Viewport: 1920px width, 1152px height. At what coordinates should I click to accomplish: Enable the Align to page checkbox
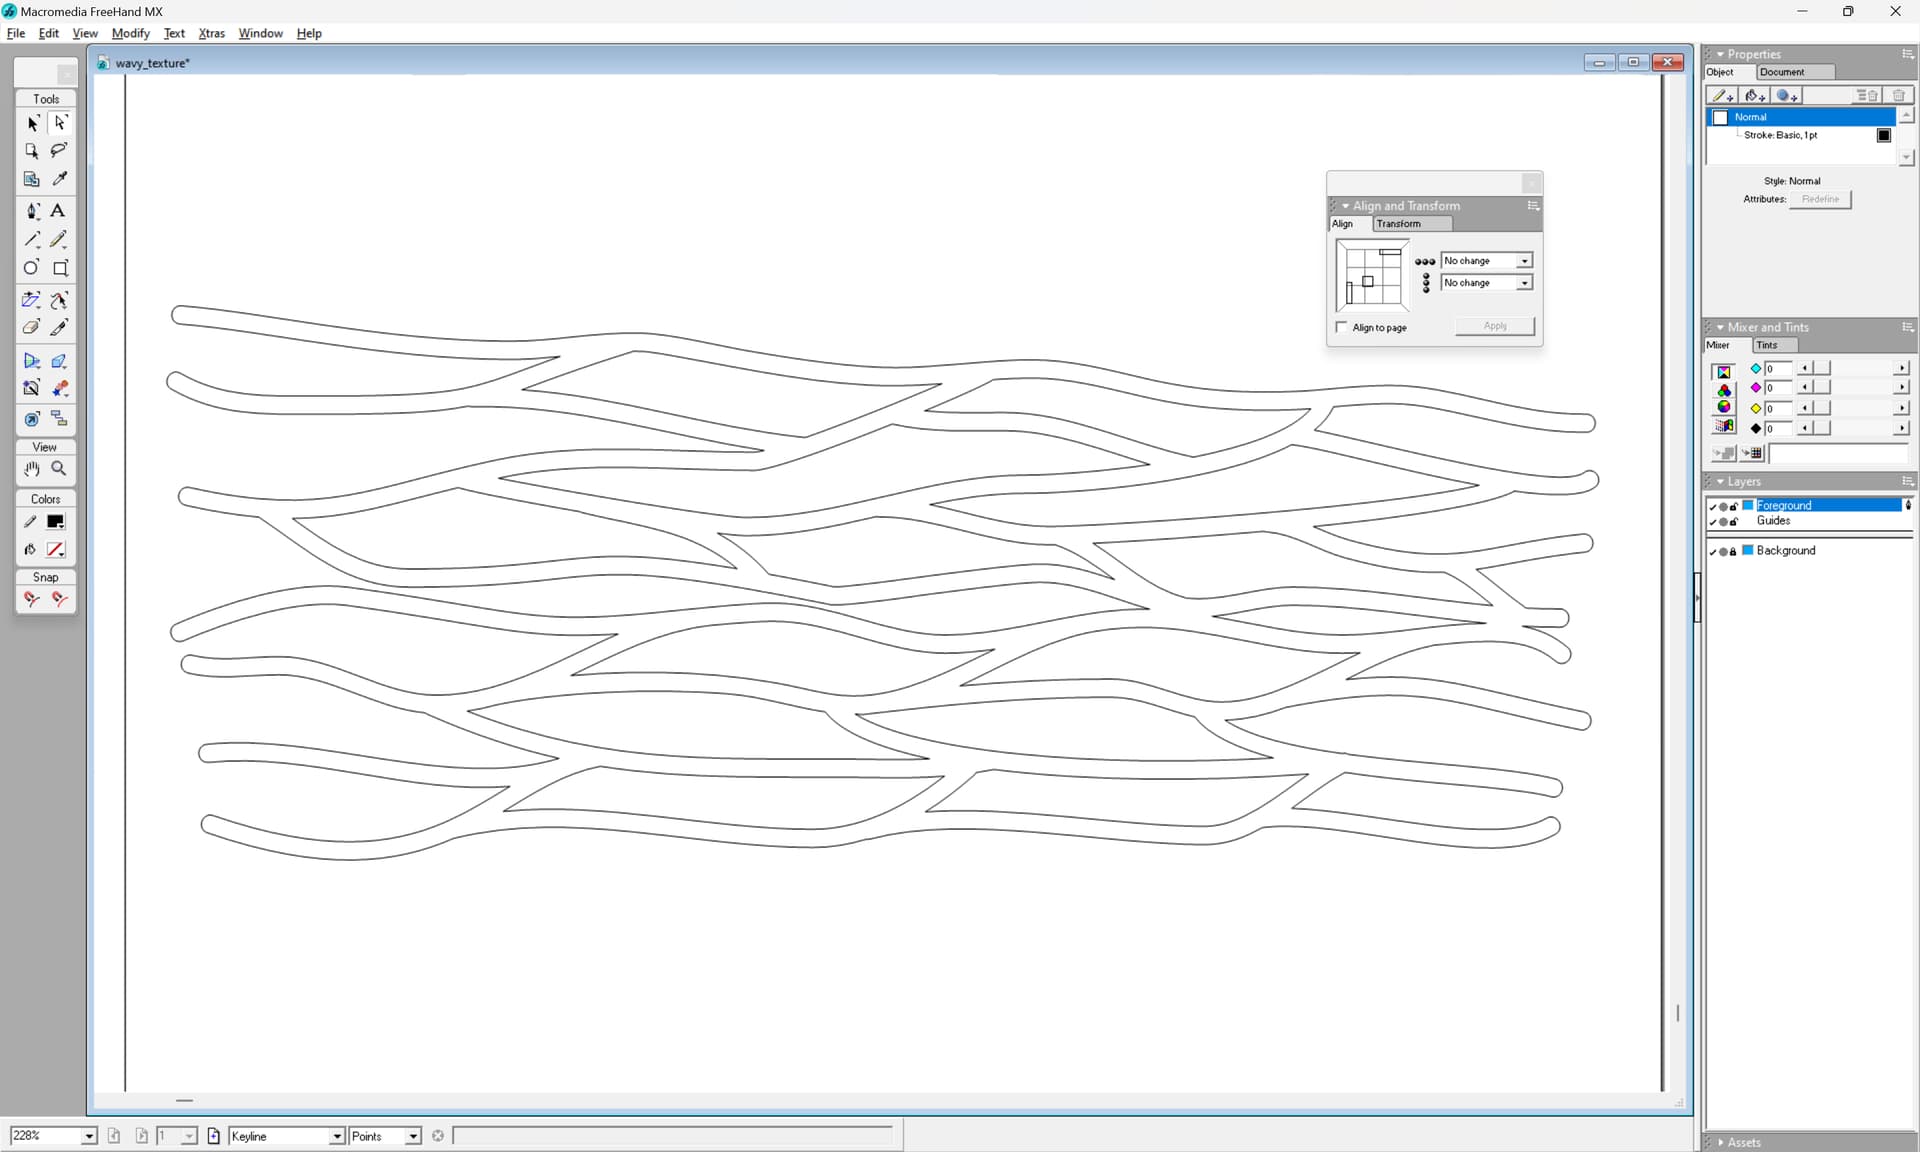[x=1342, y=327]
